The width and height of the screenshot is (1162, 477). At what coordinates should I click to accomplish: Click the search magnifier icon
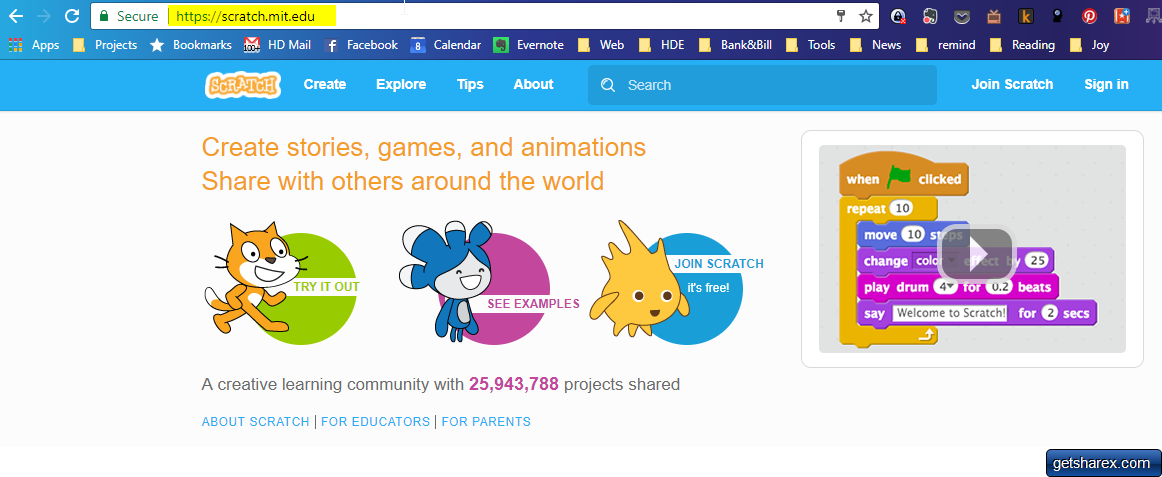tap(608, 85)
